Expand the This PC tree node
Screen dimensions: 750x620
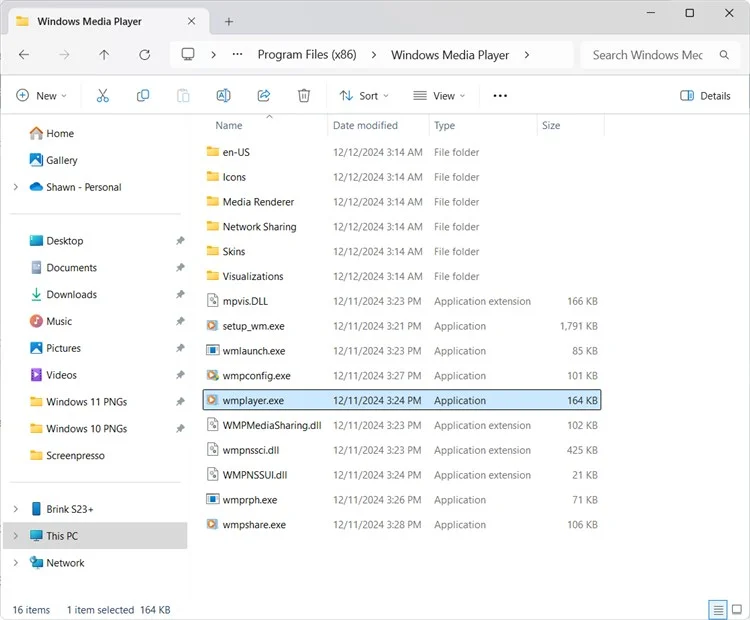coord(16,535)
